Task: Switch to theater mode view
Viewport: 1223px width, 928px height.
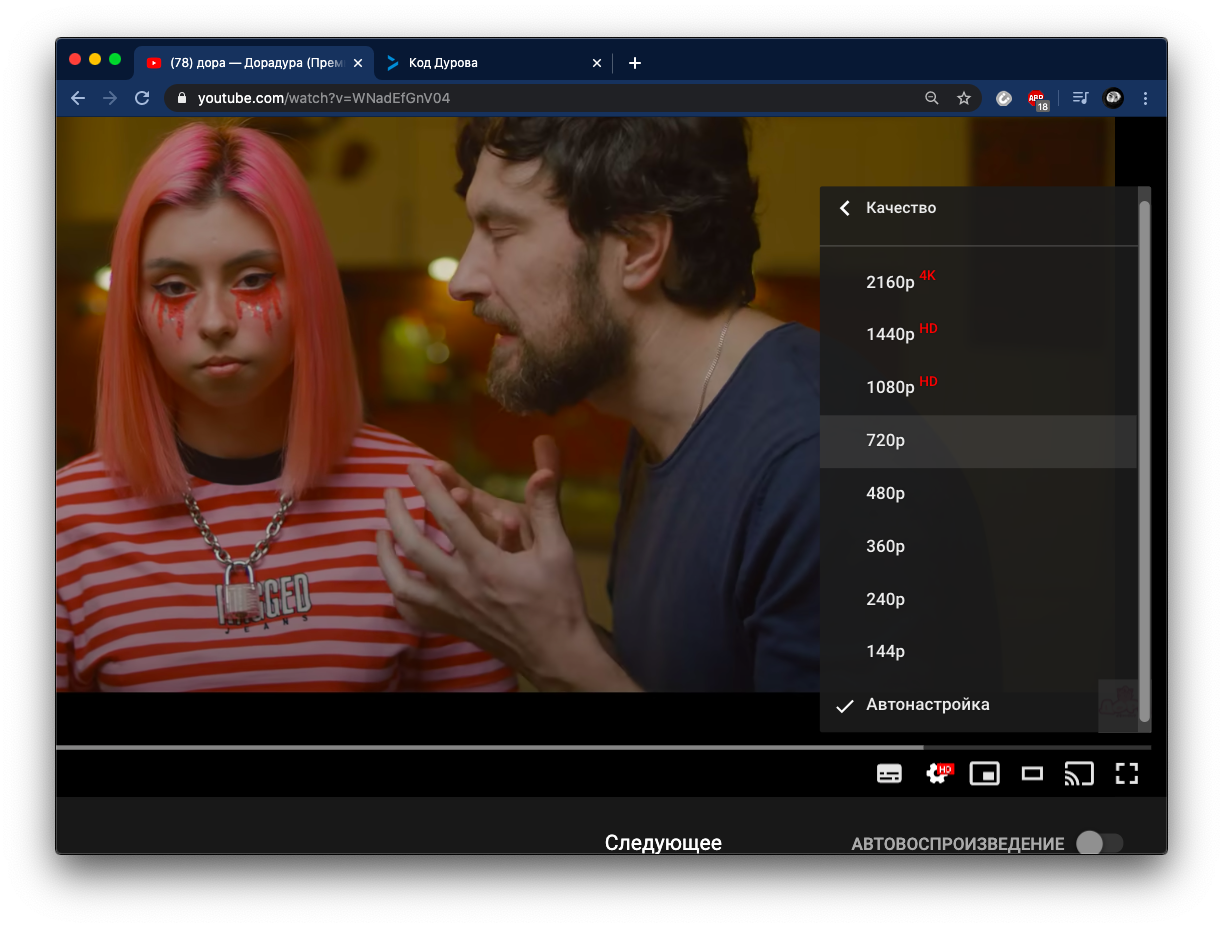Action: pyautogui.click(x=1032, y=773)
